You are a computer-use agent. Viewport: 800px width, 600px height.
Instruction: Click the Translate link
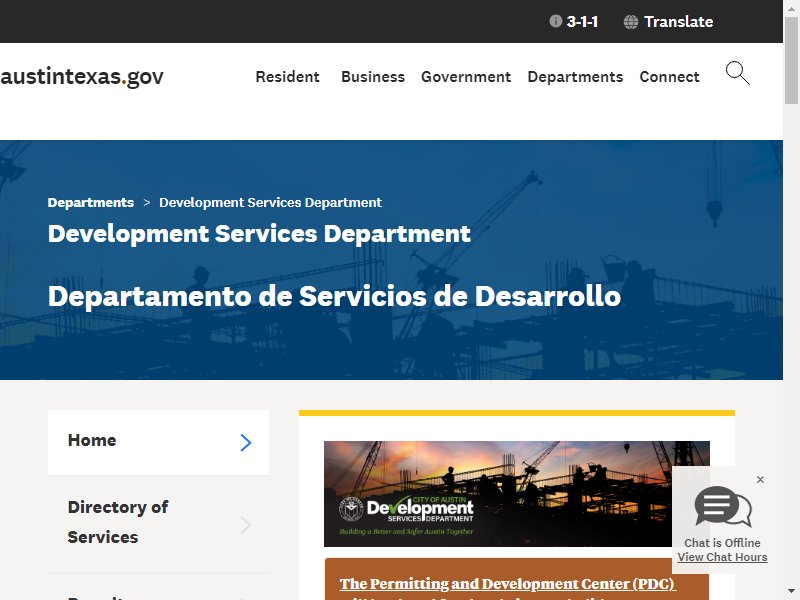click(679, 21)
